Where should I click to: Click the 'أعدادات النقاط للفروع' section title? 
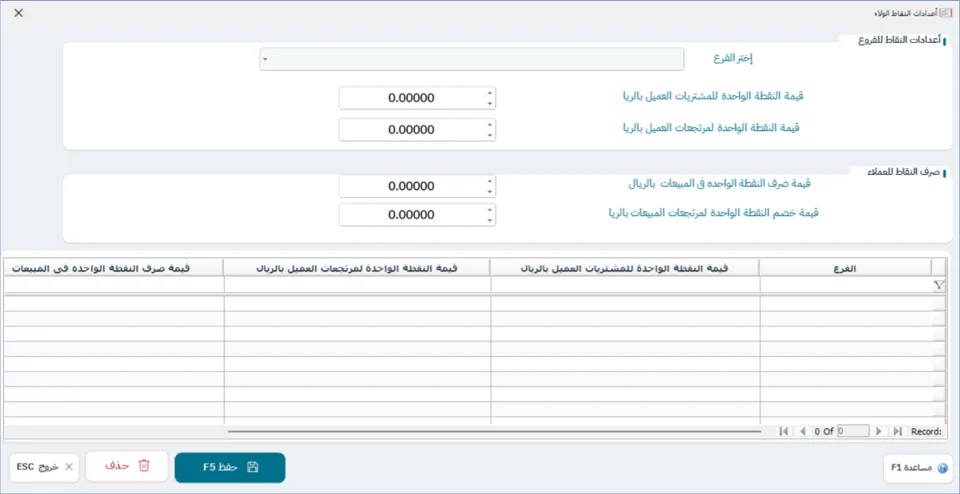pyautogui.click(x=900, y=39)
